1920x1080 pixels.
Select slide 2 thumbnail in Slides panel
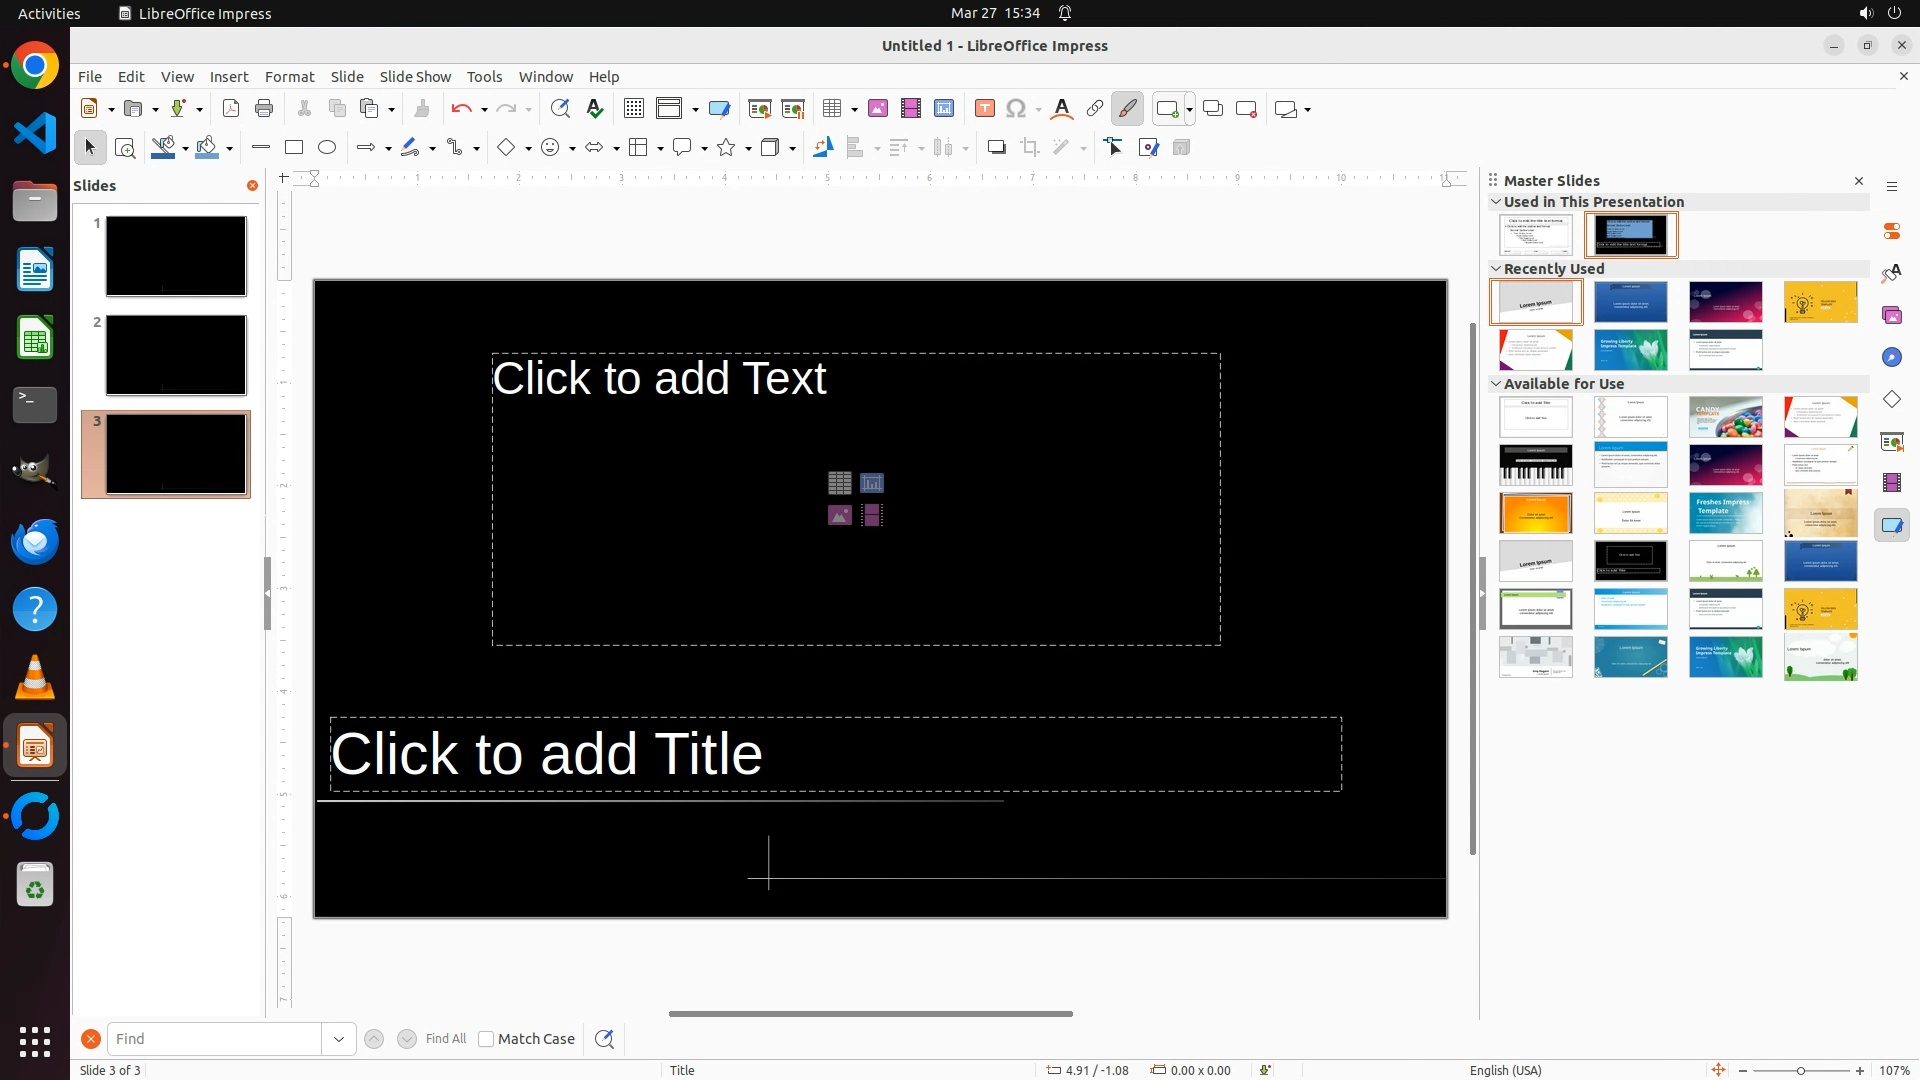coord(176,355)
